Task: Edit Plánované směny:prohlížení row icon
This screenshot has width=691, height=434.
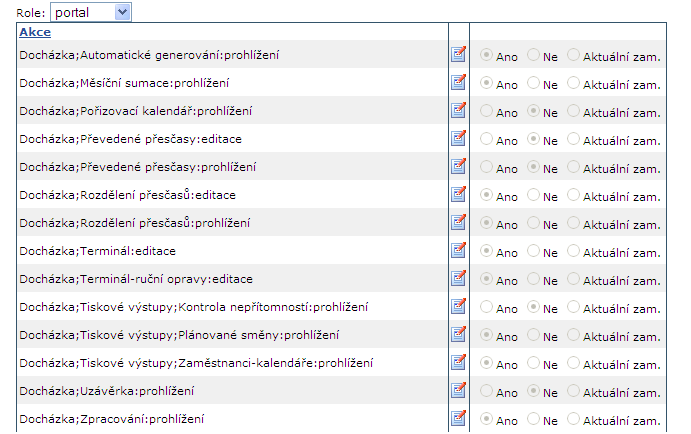Action: pos(458,334)
